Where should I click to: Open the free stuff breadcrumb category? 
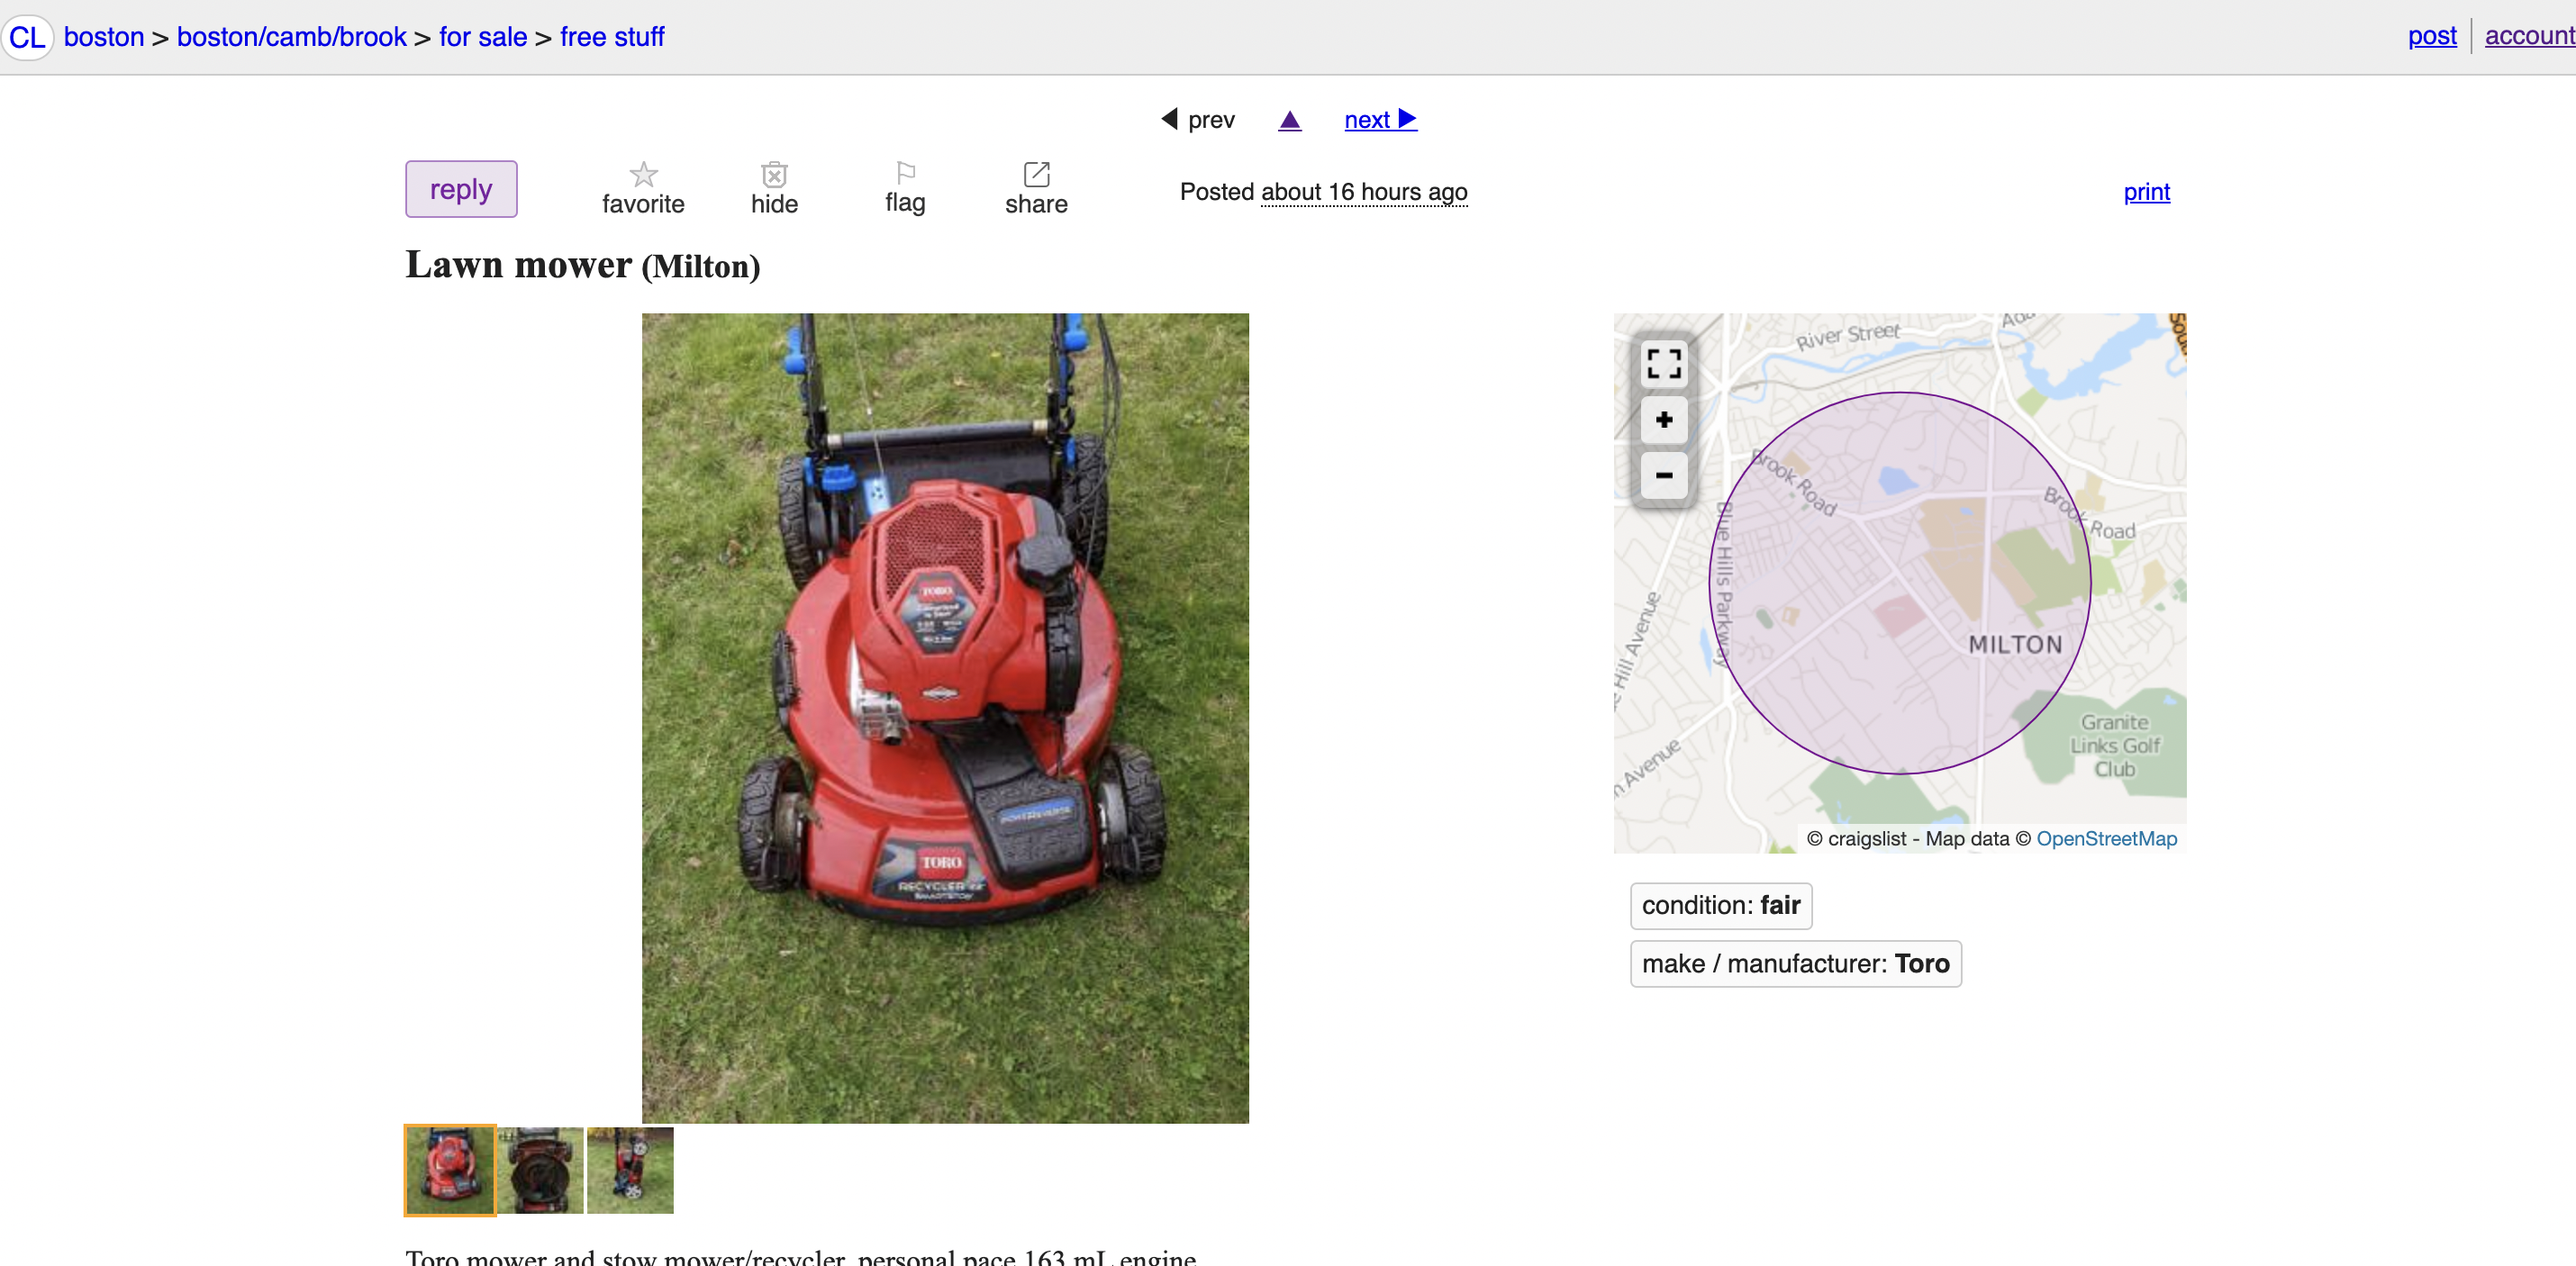click(x=611, y=37)
